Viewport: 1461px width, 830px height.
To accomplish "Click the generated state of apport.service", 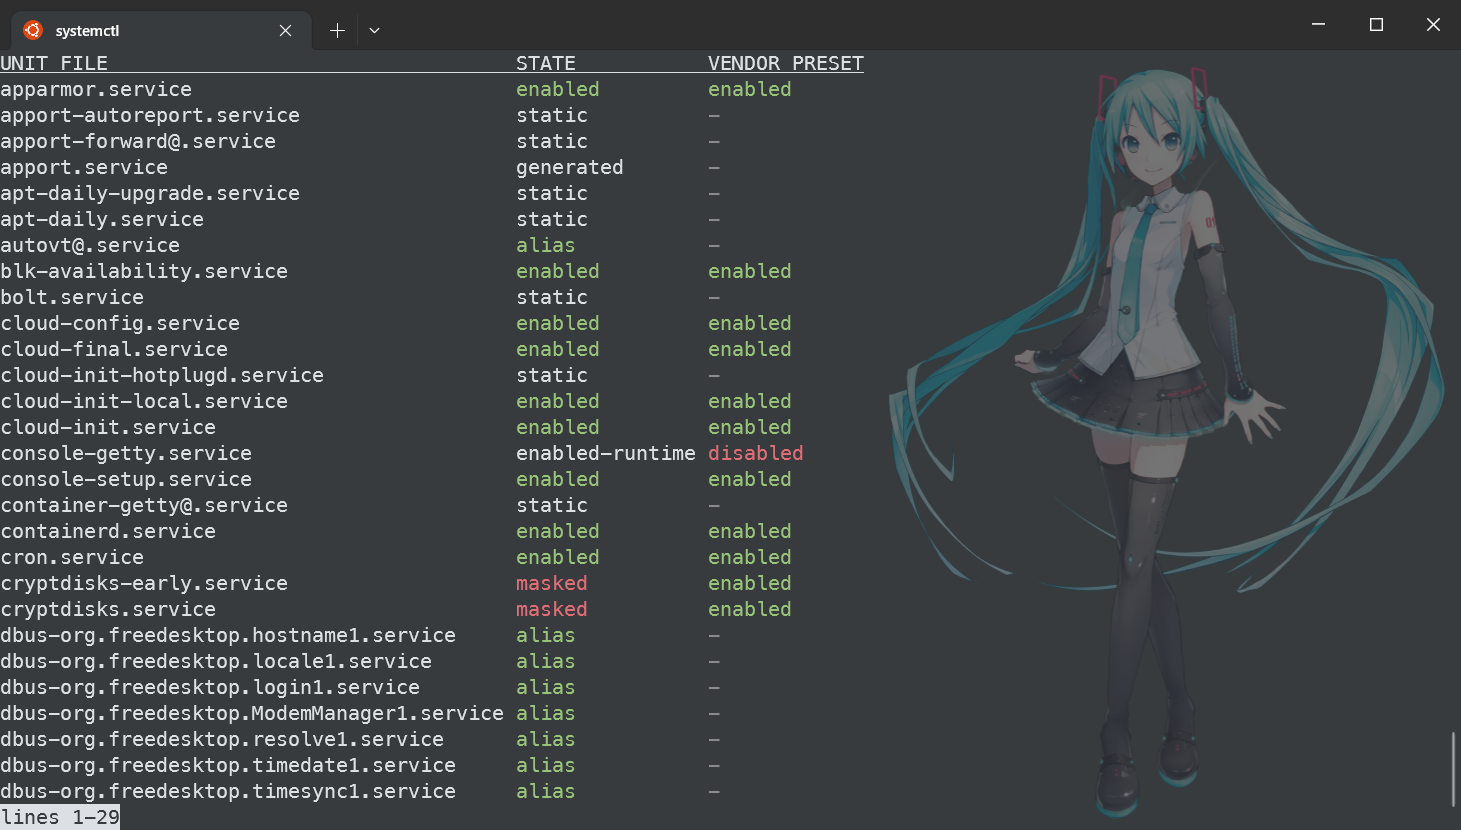I will 570,167.
